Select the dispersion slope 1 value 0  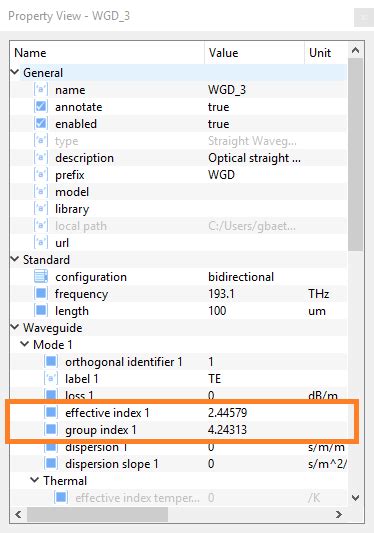(211, 464)
